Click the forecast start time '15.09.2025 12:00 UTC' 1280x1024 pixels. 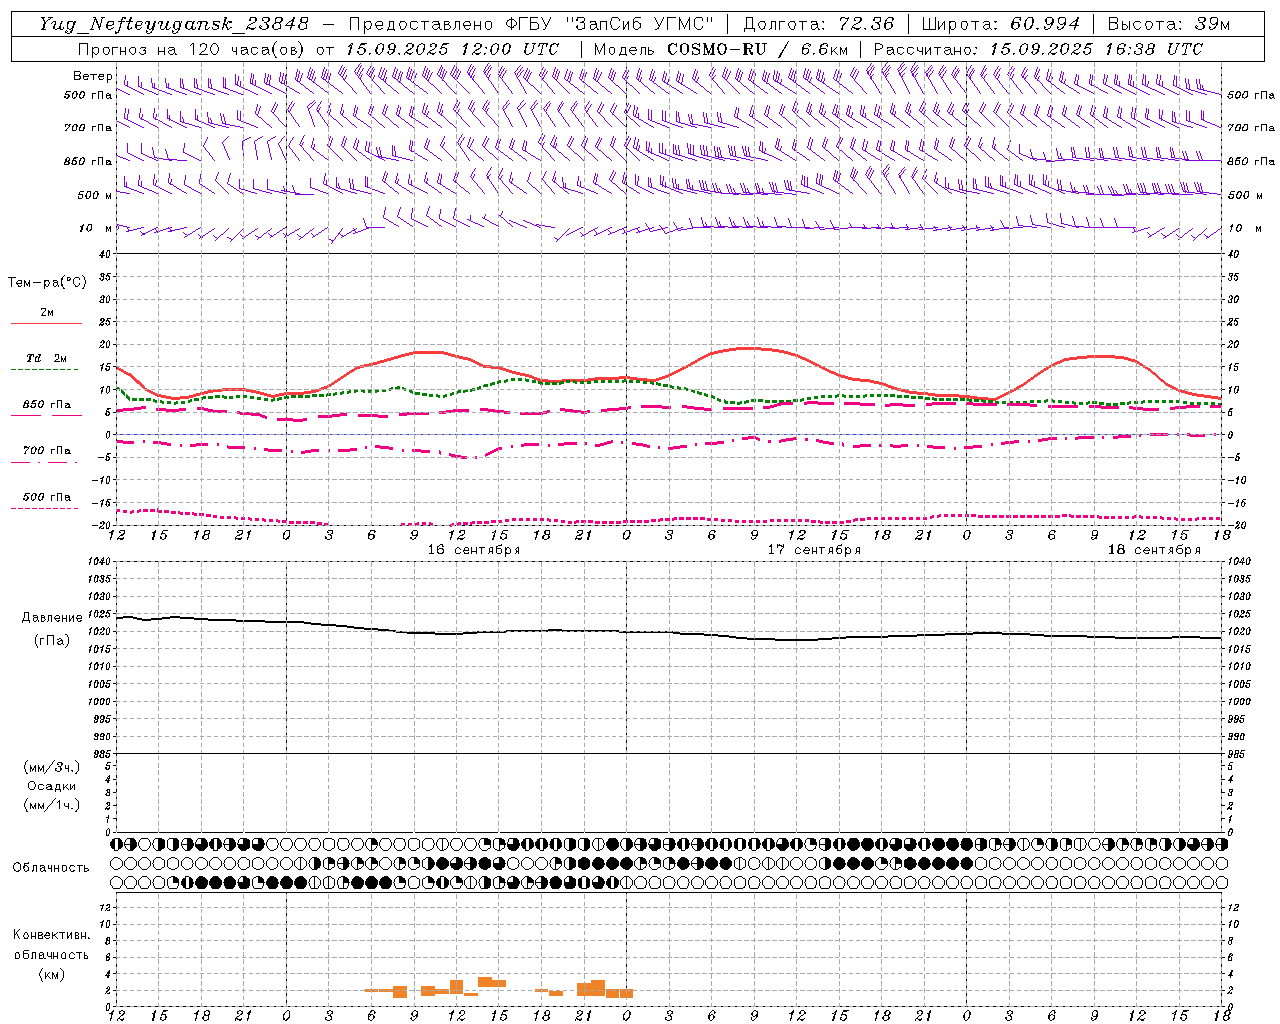452,49
